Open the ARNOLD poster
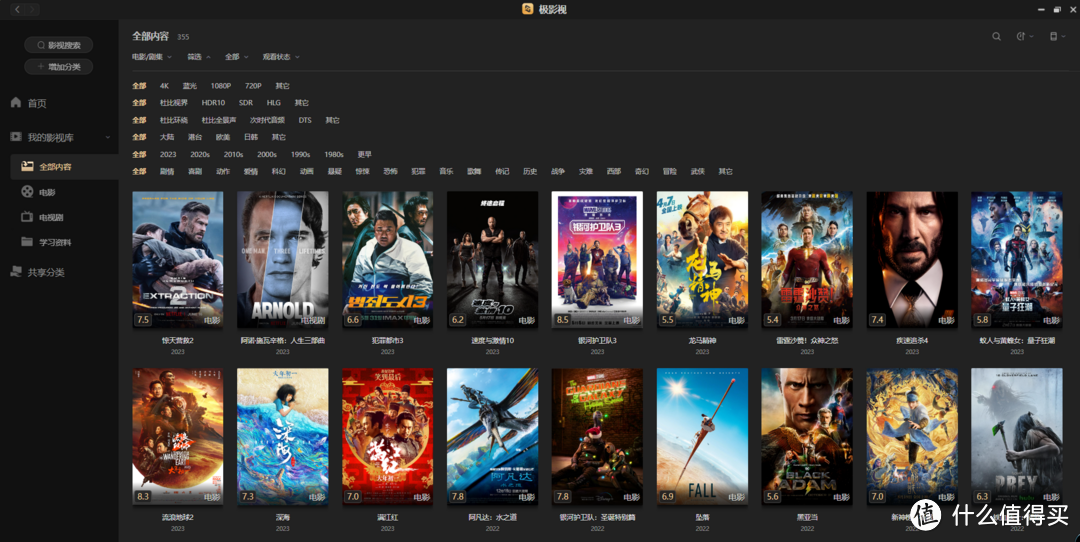This screenshot has height=542, width=1080. [282, 260]
